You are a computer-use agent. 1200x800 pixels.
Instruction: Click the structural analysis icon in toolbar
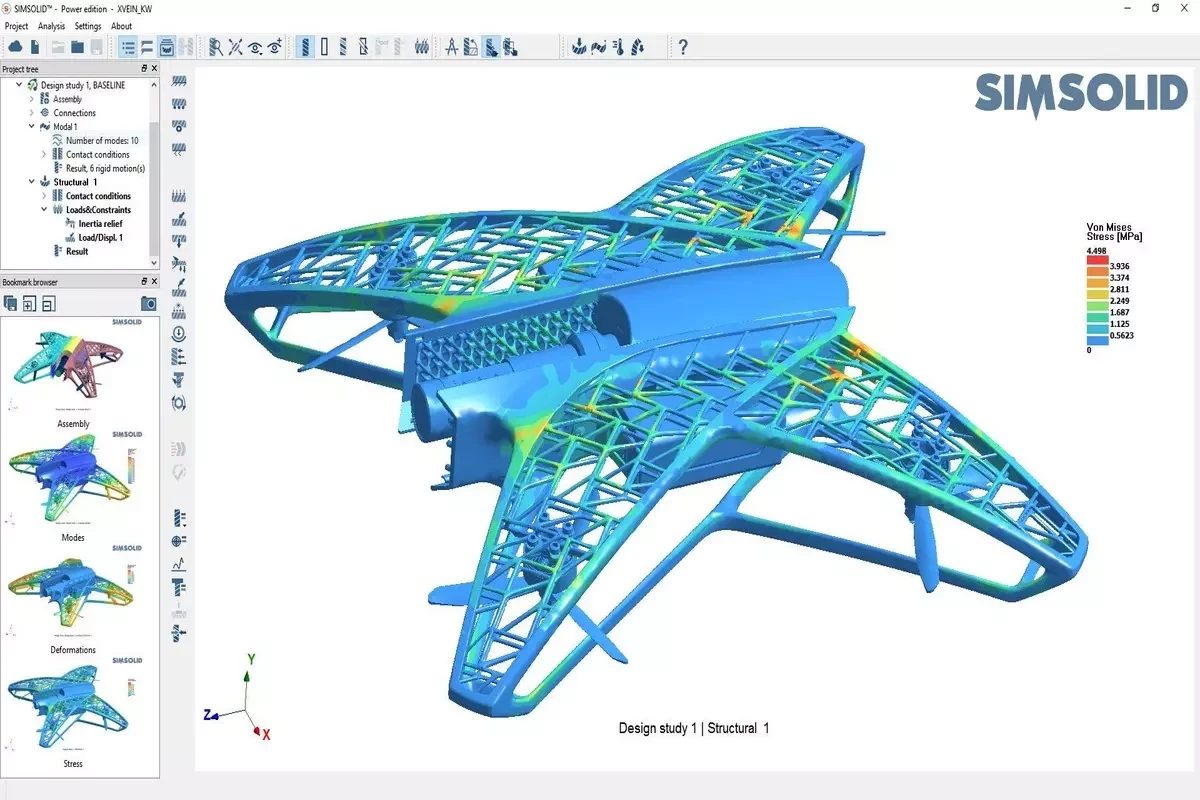(x=578, y=46)
